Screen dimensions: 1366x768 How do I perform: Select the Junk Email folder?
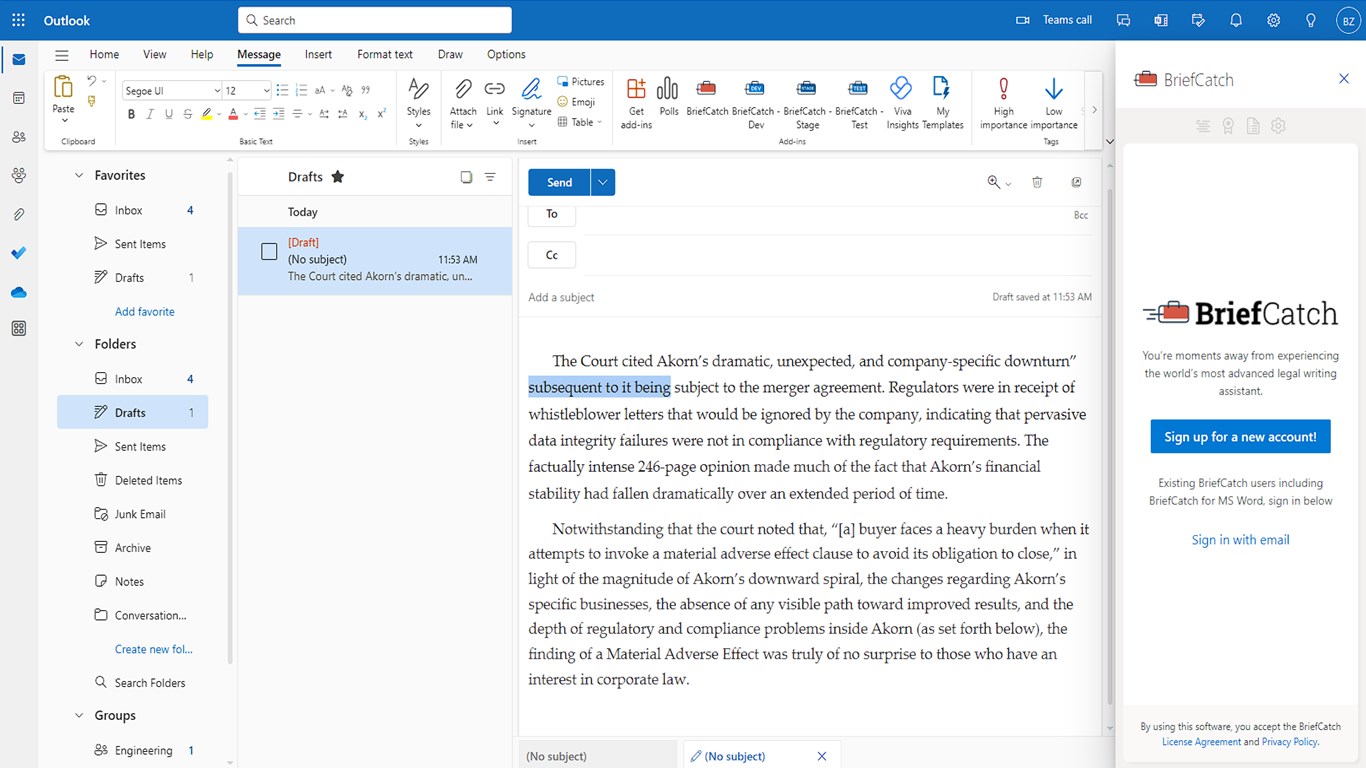tap(140, 514)
